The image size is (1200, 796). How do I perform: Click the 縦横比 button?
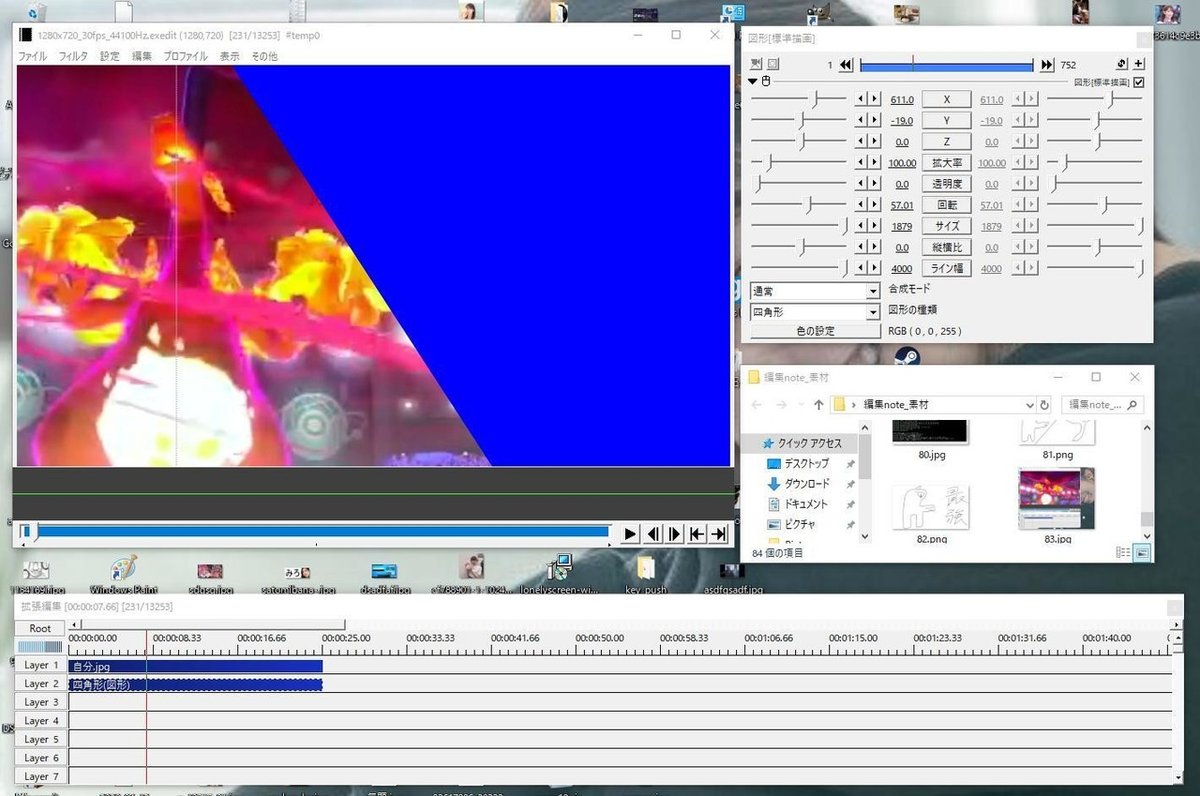[x=946, y=247]
